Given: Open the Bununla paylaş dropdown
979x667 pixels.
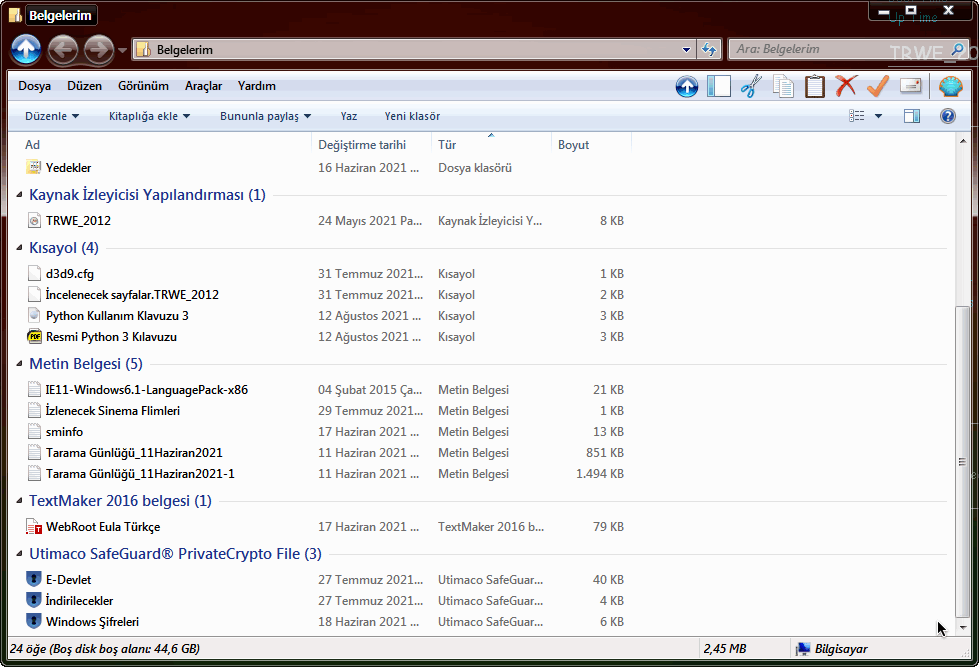Looking at the screenshot, I should pos(265,116).
